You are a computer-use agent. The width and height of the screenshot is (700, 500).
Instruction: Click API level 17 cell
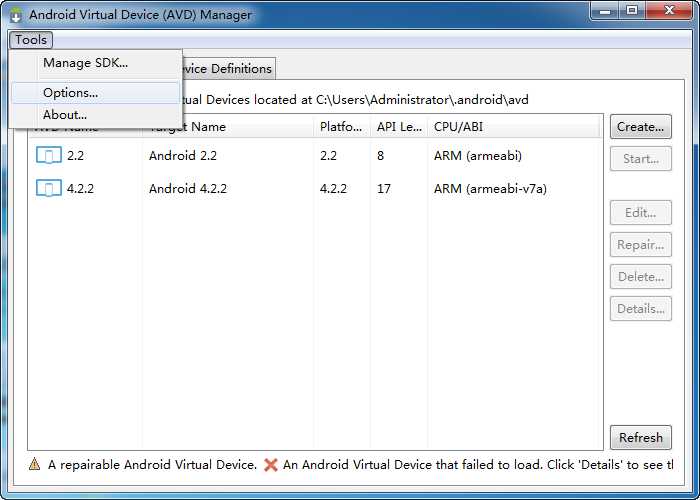pos(383,188)
